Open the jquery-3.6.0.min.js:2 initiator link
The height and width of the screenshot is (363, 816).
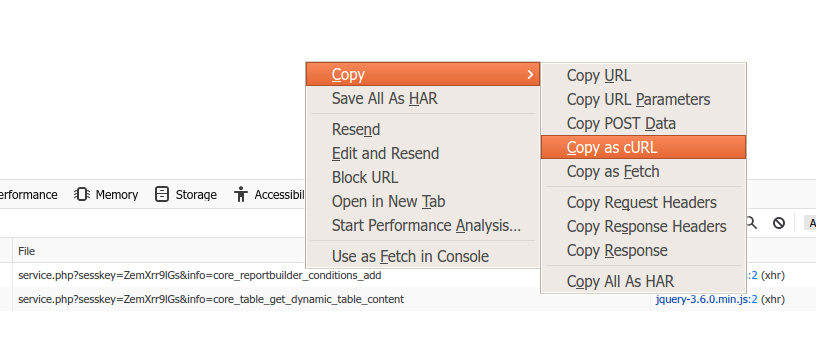pyautogui.click(x=706, y=300)
